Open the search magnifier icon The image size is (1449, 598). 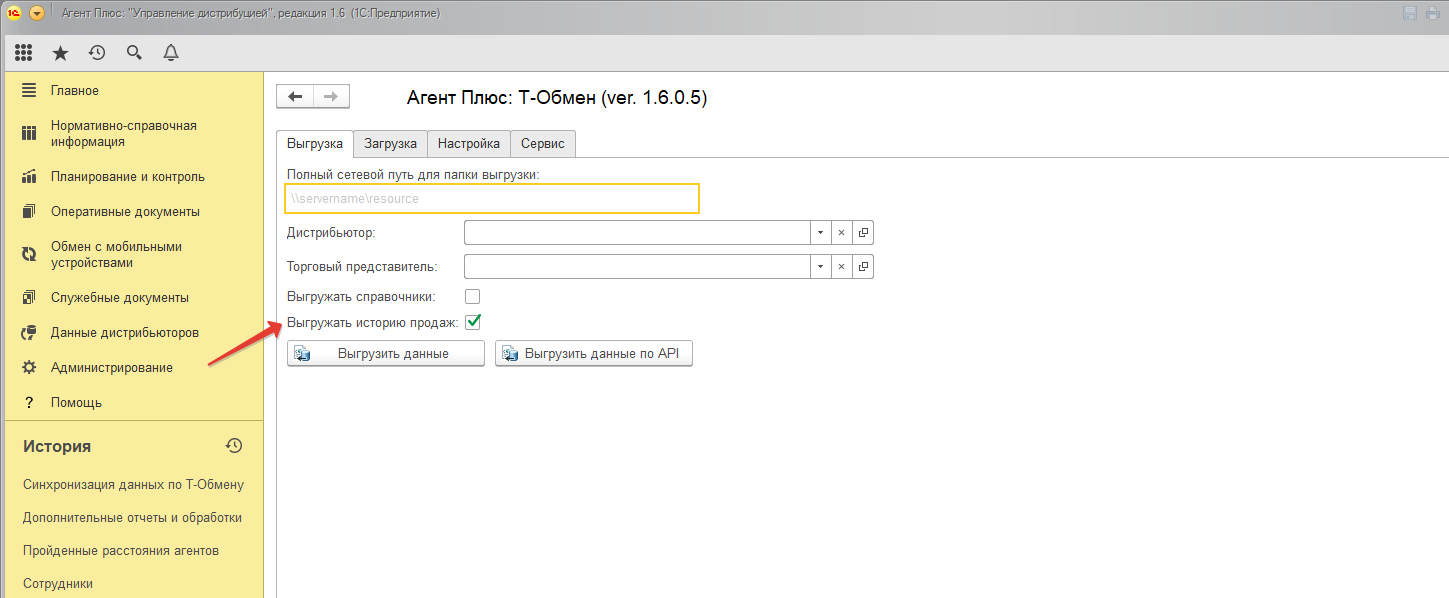(134, 52)
